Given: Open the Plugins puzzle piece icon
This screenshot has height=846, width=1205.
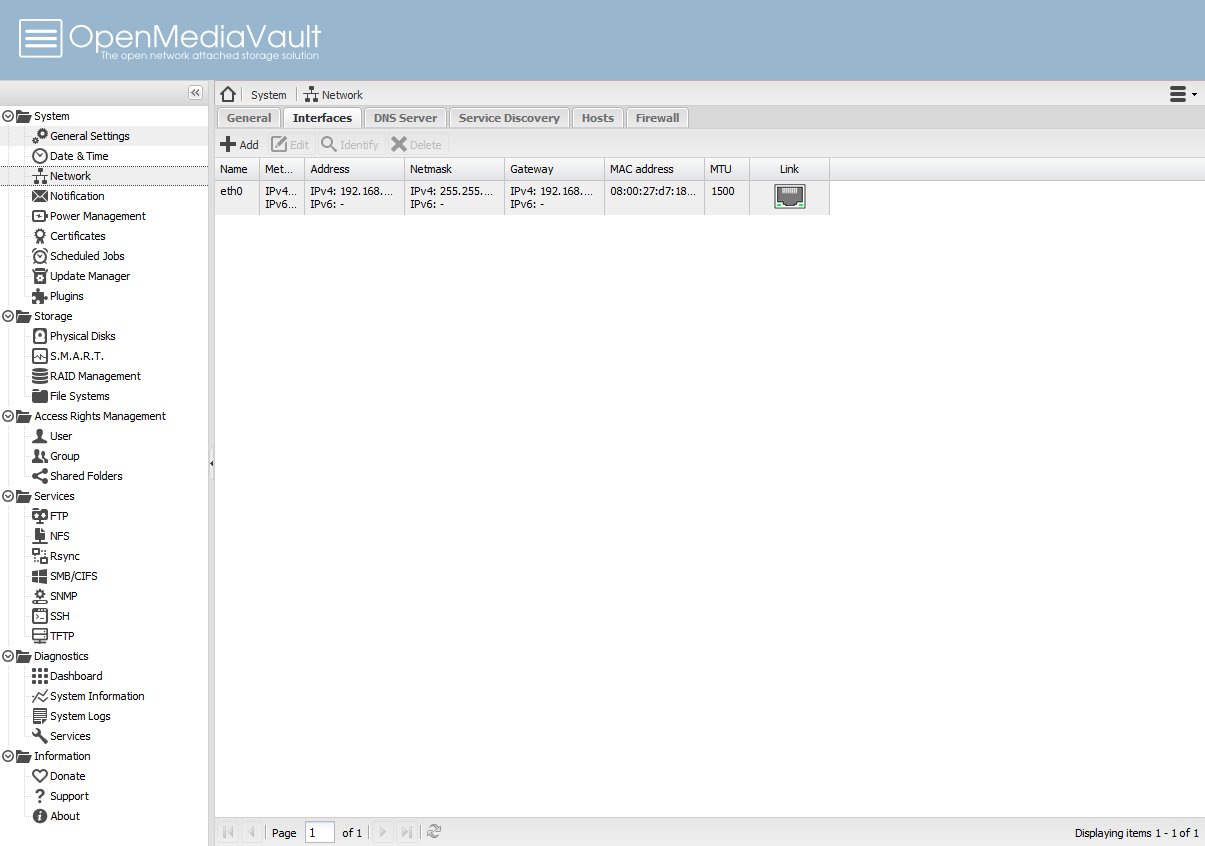Looking at the screenshot, I should point(40,296).
